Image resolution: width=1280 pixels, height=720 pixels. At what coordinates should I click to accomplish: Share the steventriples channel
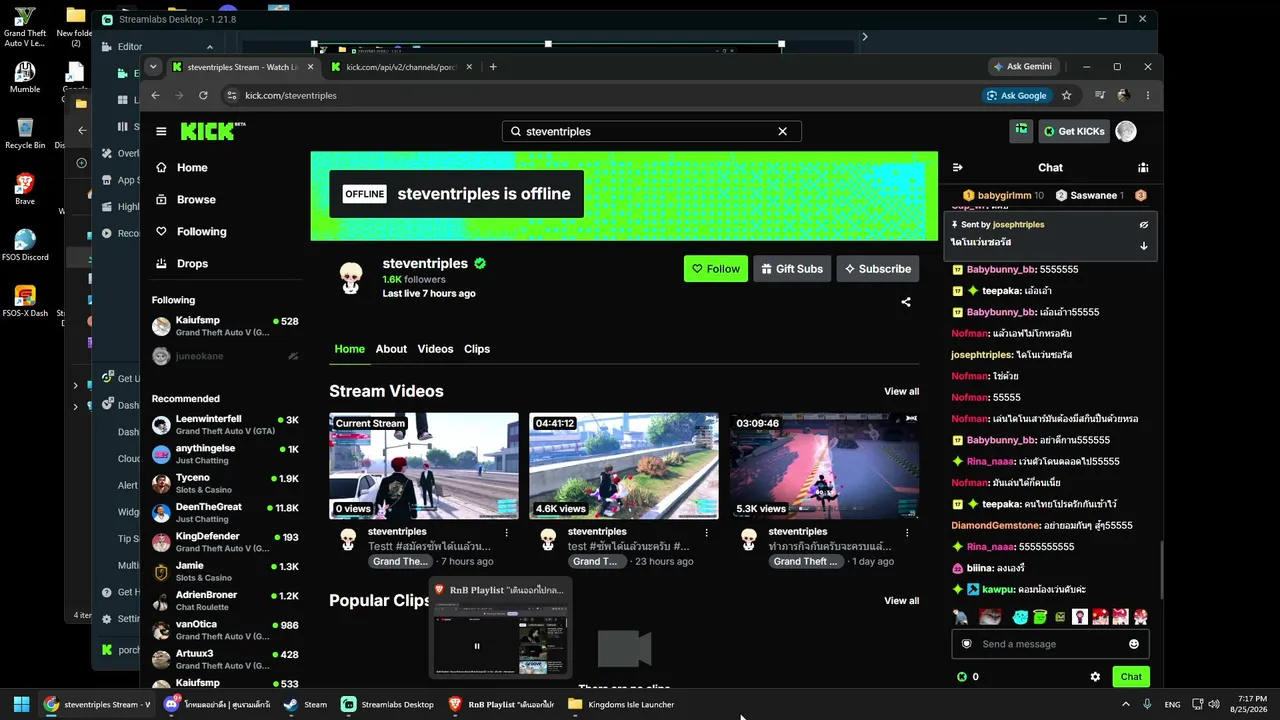(x=906, y=302)
